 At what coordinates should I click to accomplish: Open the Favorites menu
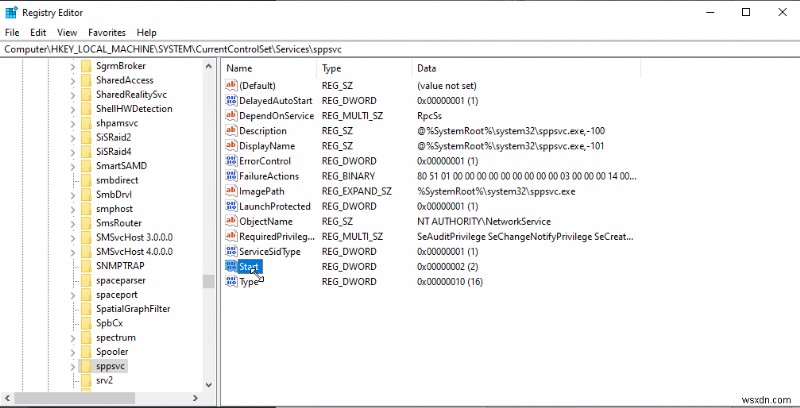(x=107, y=32)
